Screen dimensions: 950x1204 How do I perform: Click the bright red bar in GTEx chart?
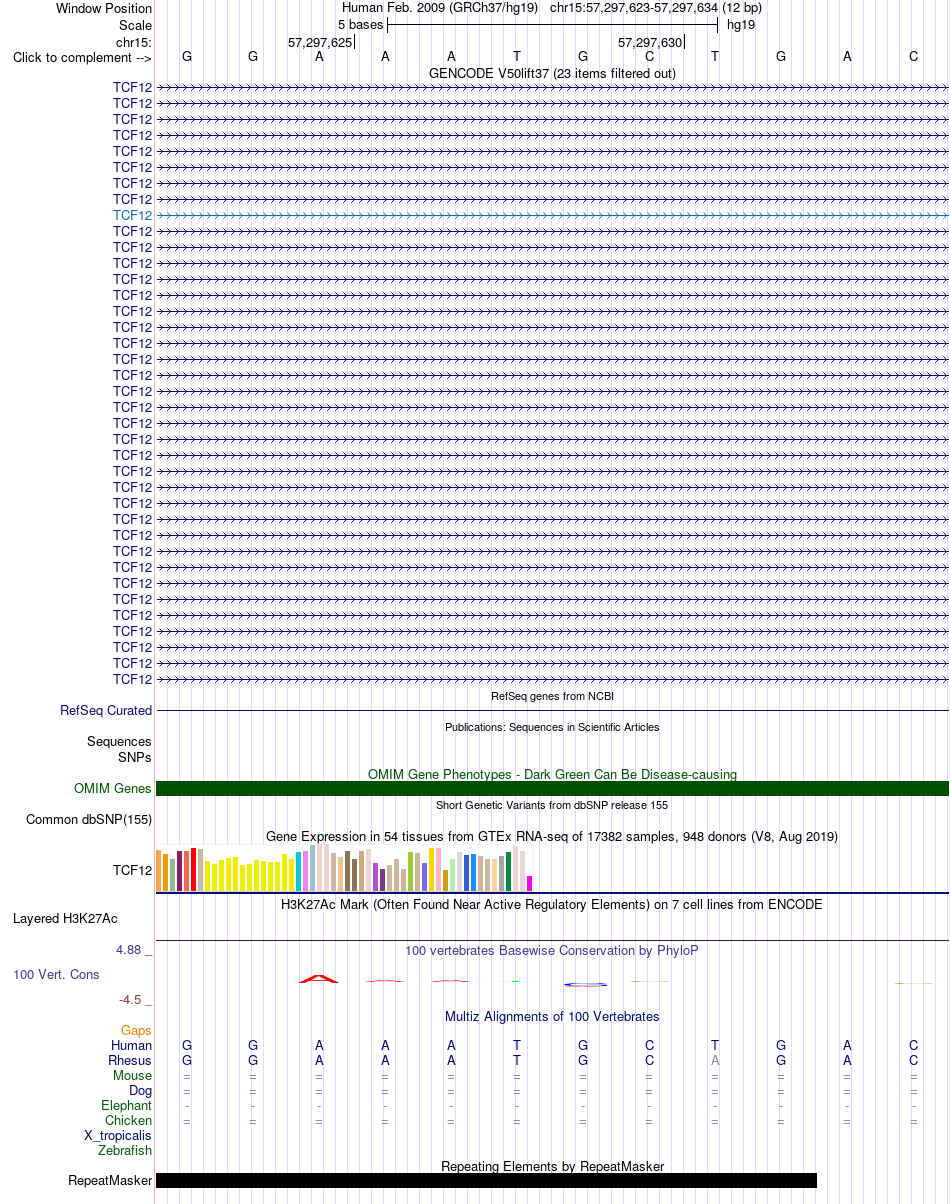coord(194,870)
